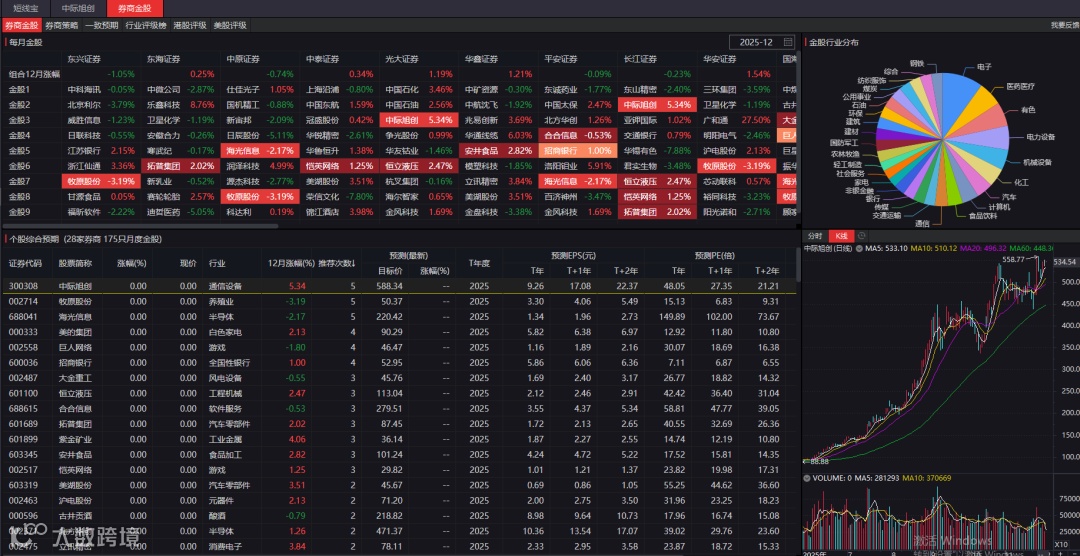Switch to the 短线宝 top tab
The image size is (1080, 556).
tap(25, 9)
